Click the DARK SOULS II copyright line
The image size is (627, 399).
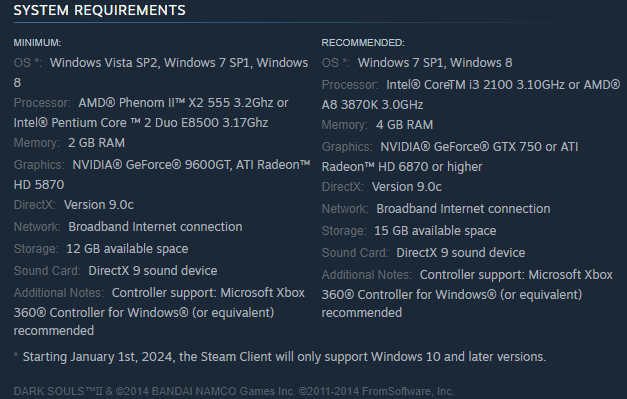coord(234,391)
